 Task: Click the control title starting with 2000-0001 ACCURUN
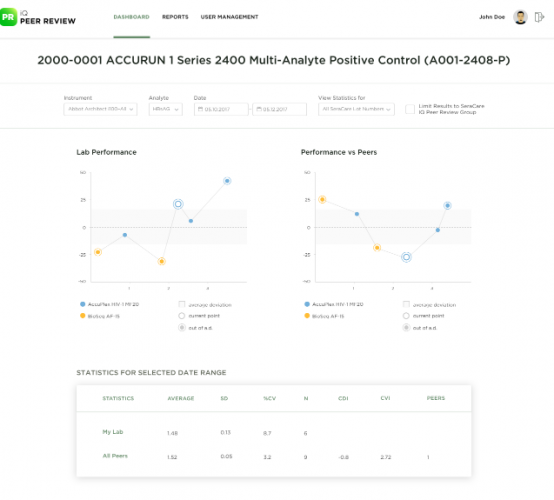[274, 60]
